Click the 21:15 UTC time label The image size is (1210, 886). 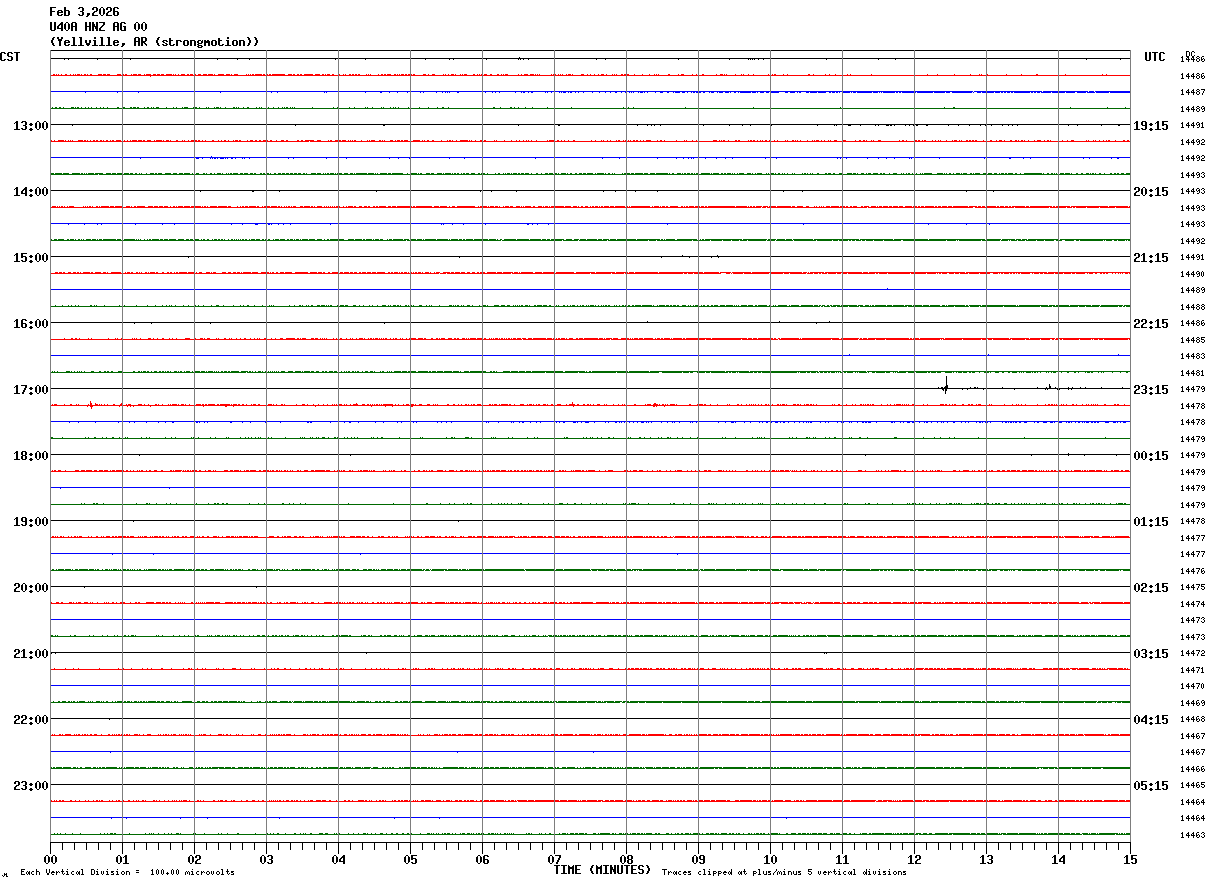click(x=1151, y=258)
